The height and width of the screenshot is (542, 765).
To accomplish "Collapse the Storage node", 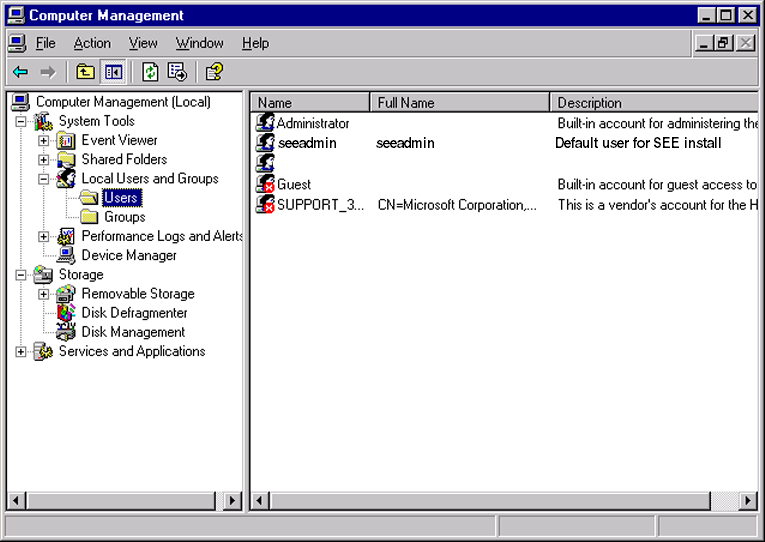I will click(x=20, y=275).
